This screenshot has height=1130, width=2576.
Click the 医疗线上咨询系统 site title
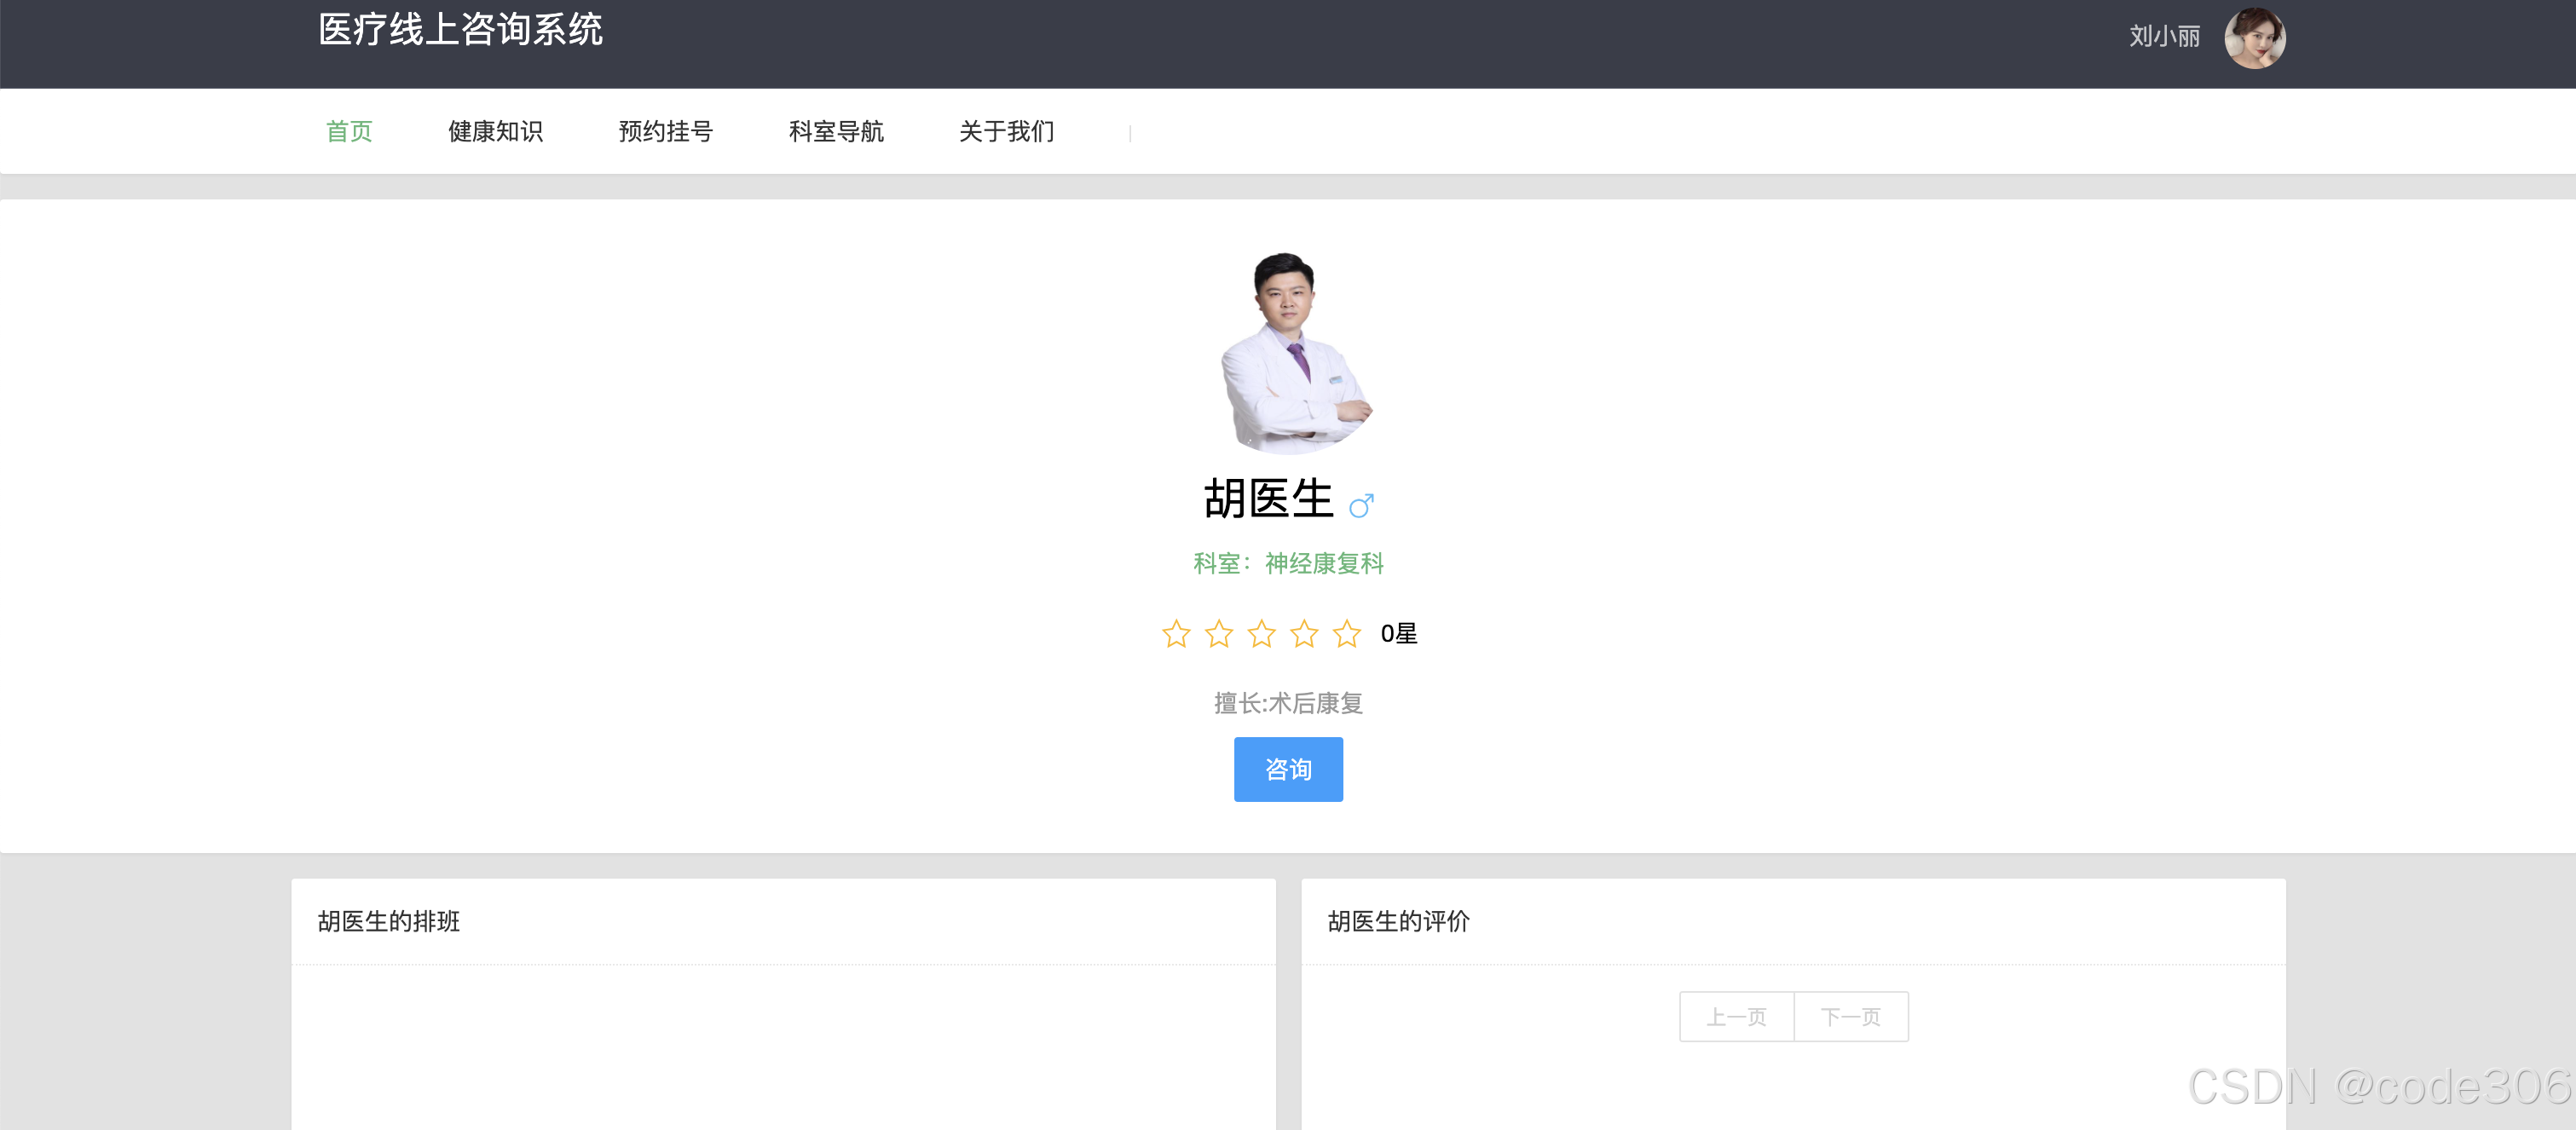[x=460, y=30]
